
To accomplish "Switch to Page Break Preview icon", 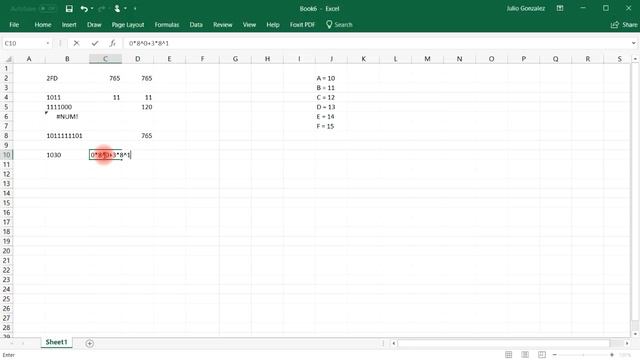I will tap(542, 355).
